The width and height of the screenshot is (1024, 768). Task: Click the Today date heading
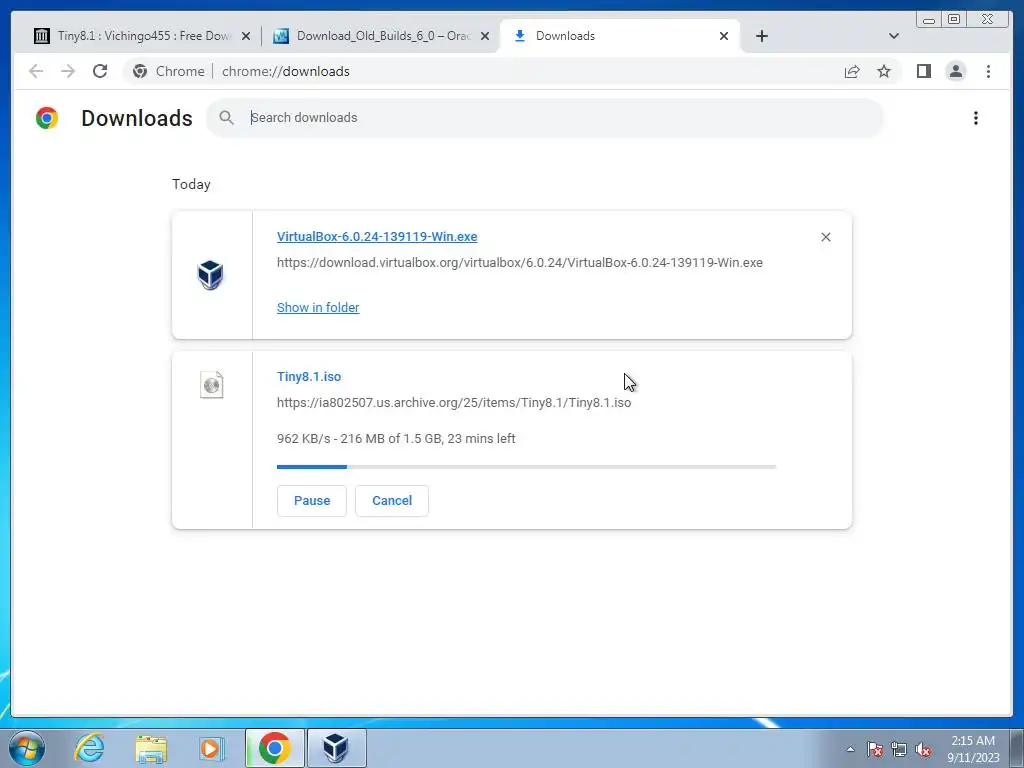pyautogui.click(x=191, y=185)
